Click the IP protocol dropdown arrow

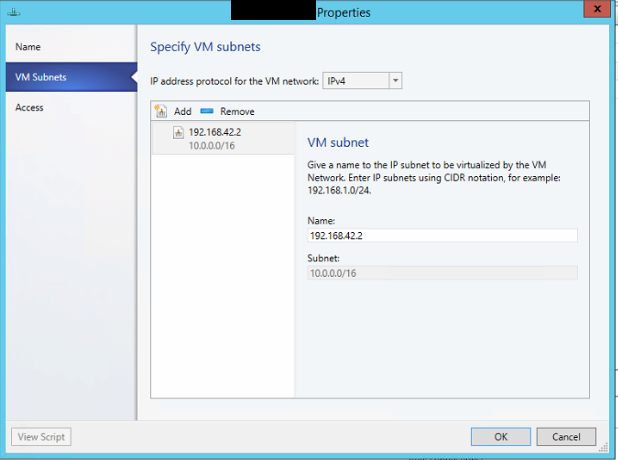[x=395, y=81]
